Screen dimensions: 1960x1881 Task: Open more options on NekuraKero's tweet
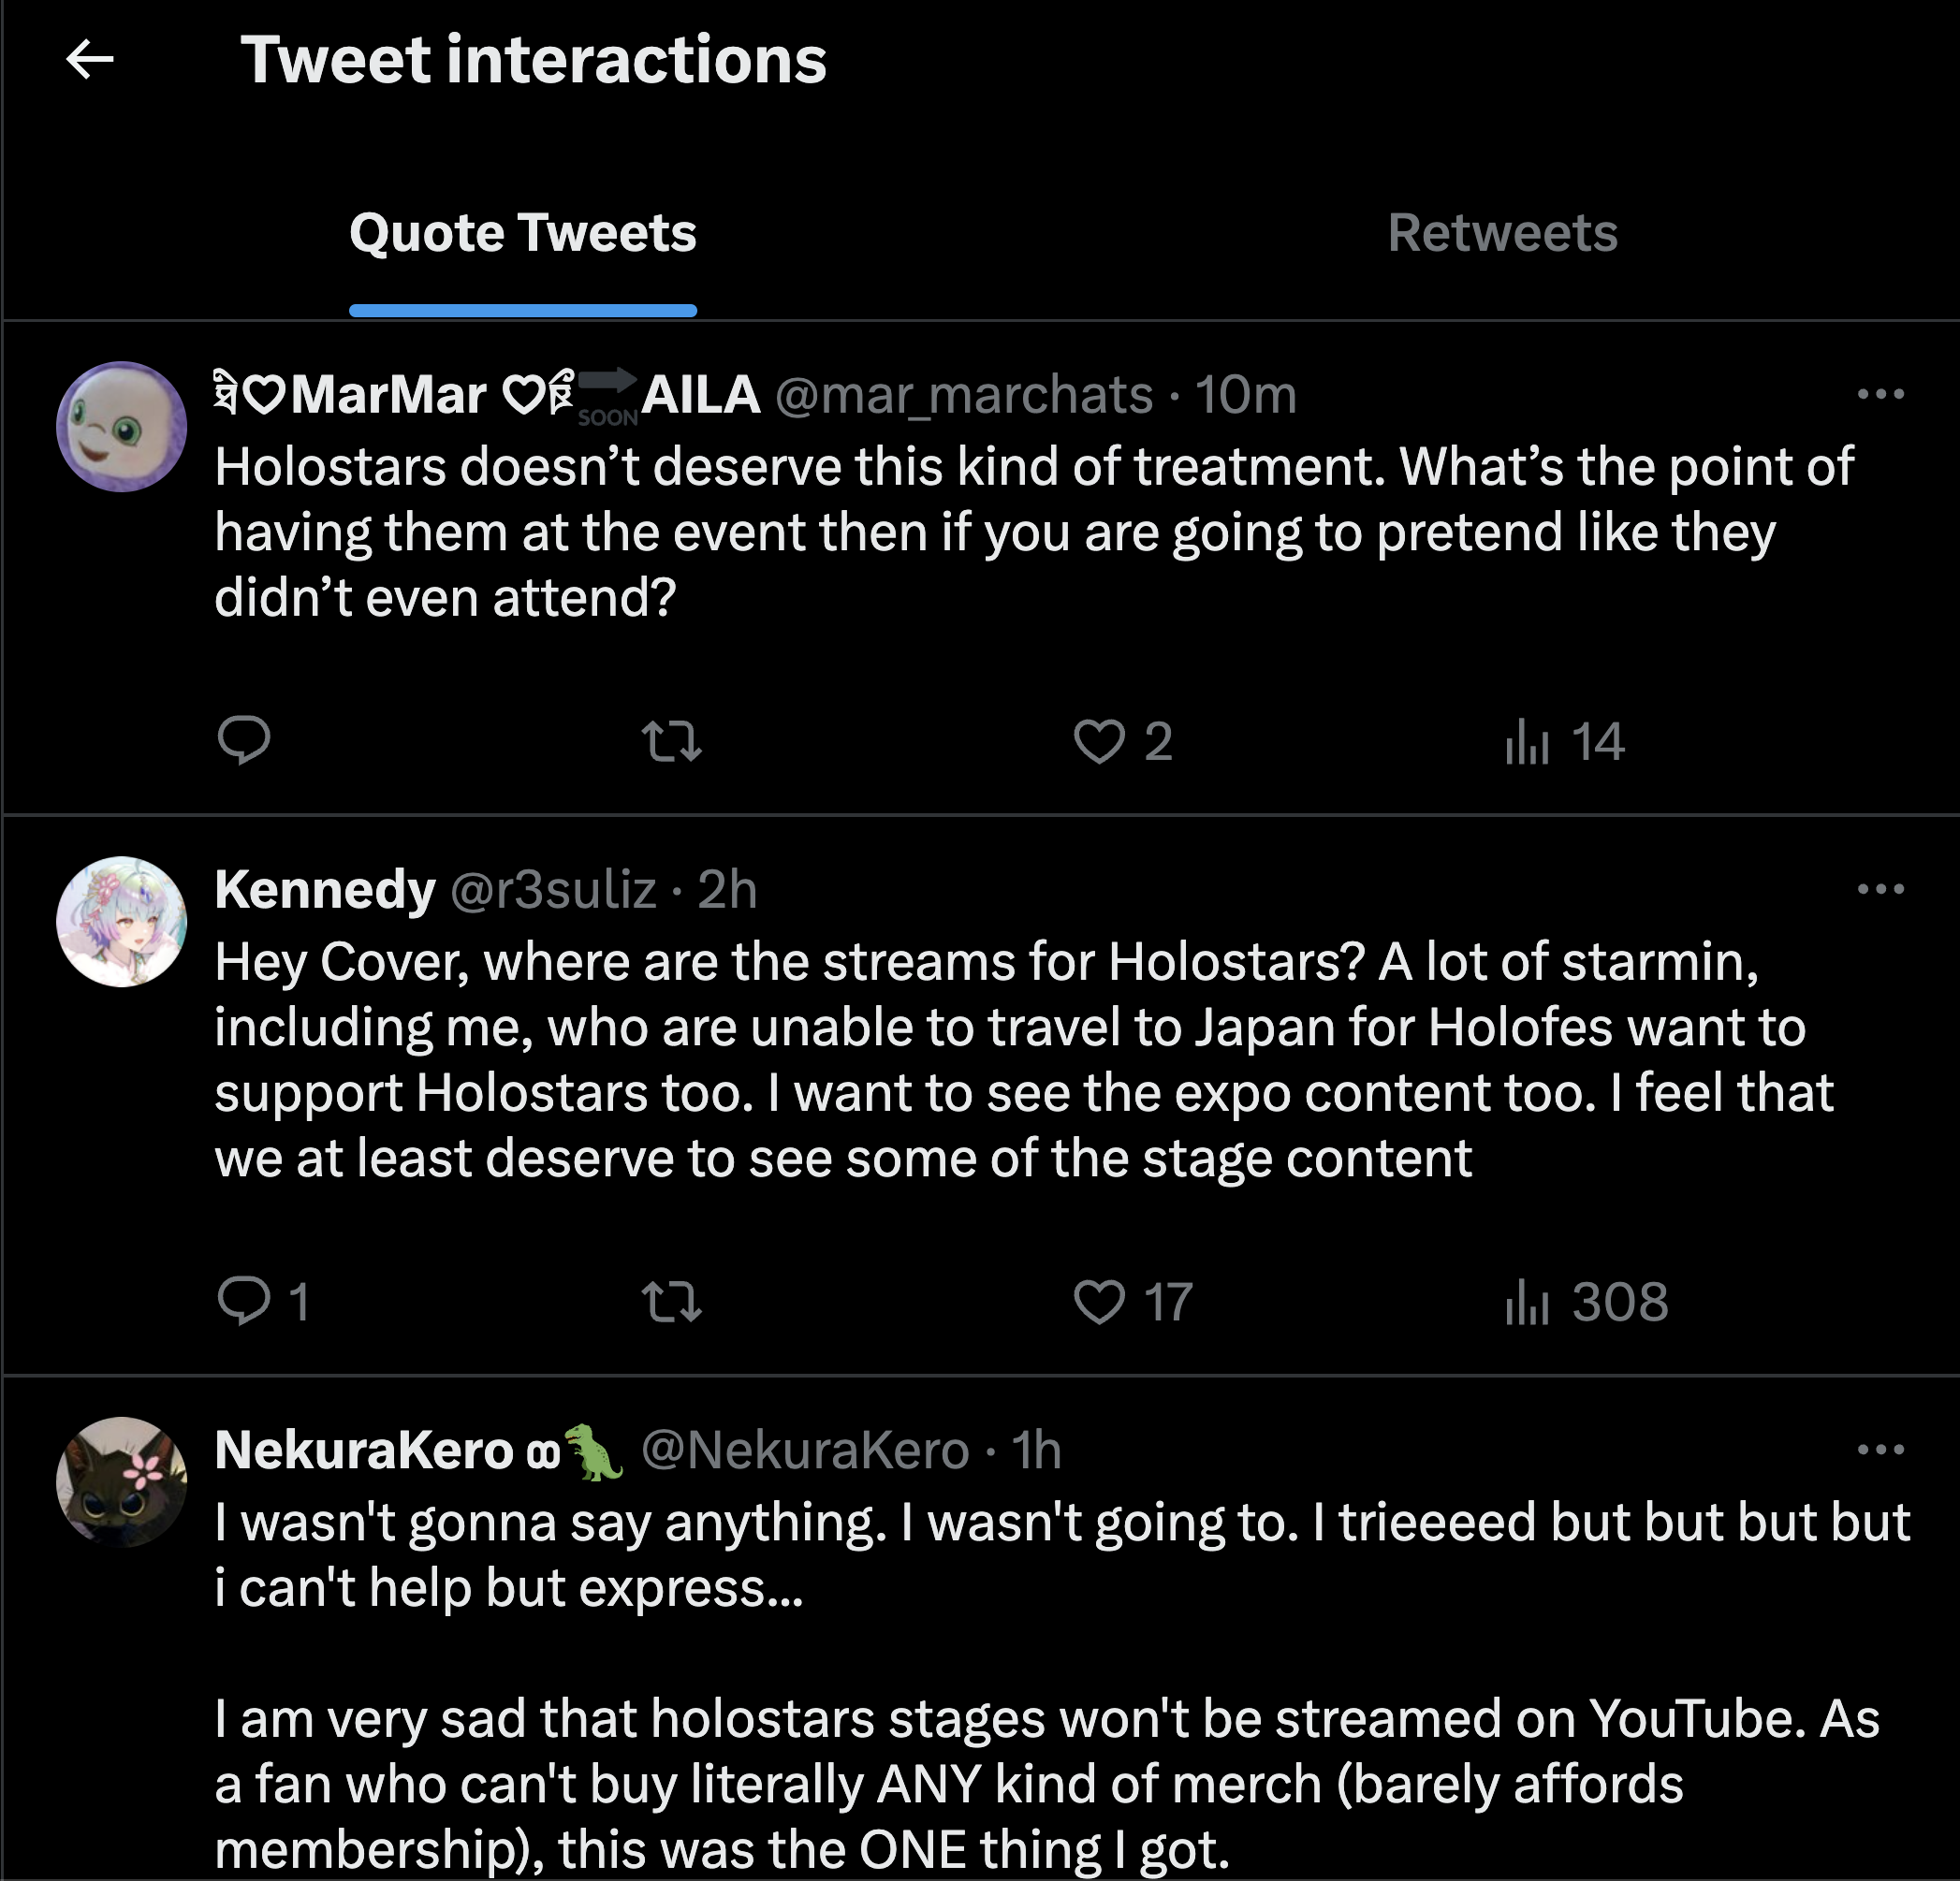click(1880, 1449)
